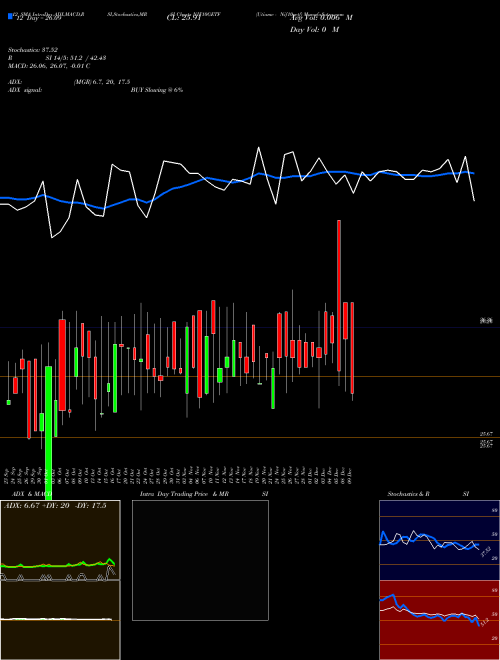
Task: Select the 'Avg Vol: 0.006 M' value
Action: pos(321,18)
